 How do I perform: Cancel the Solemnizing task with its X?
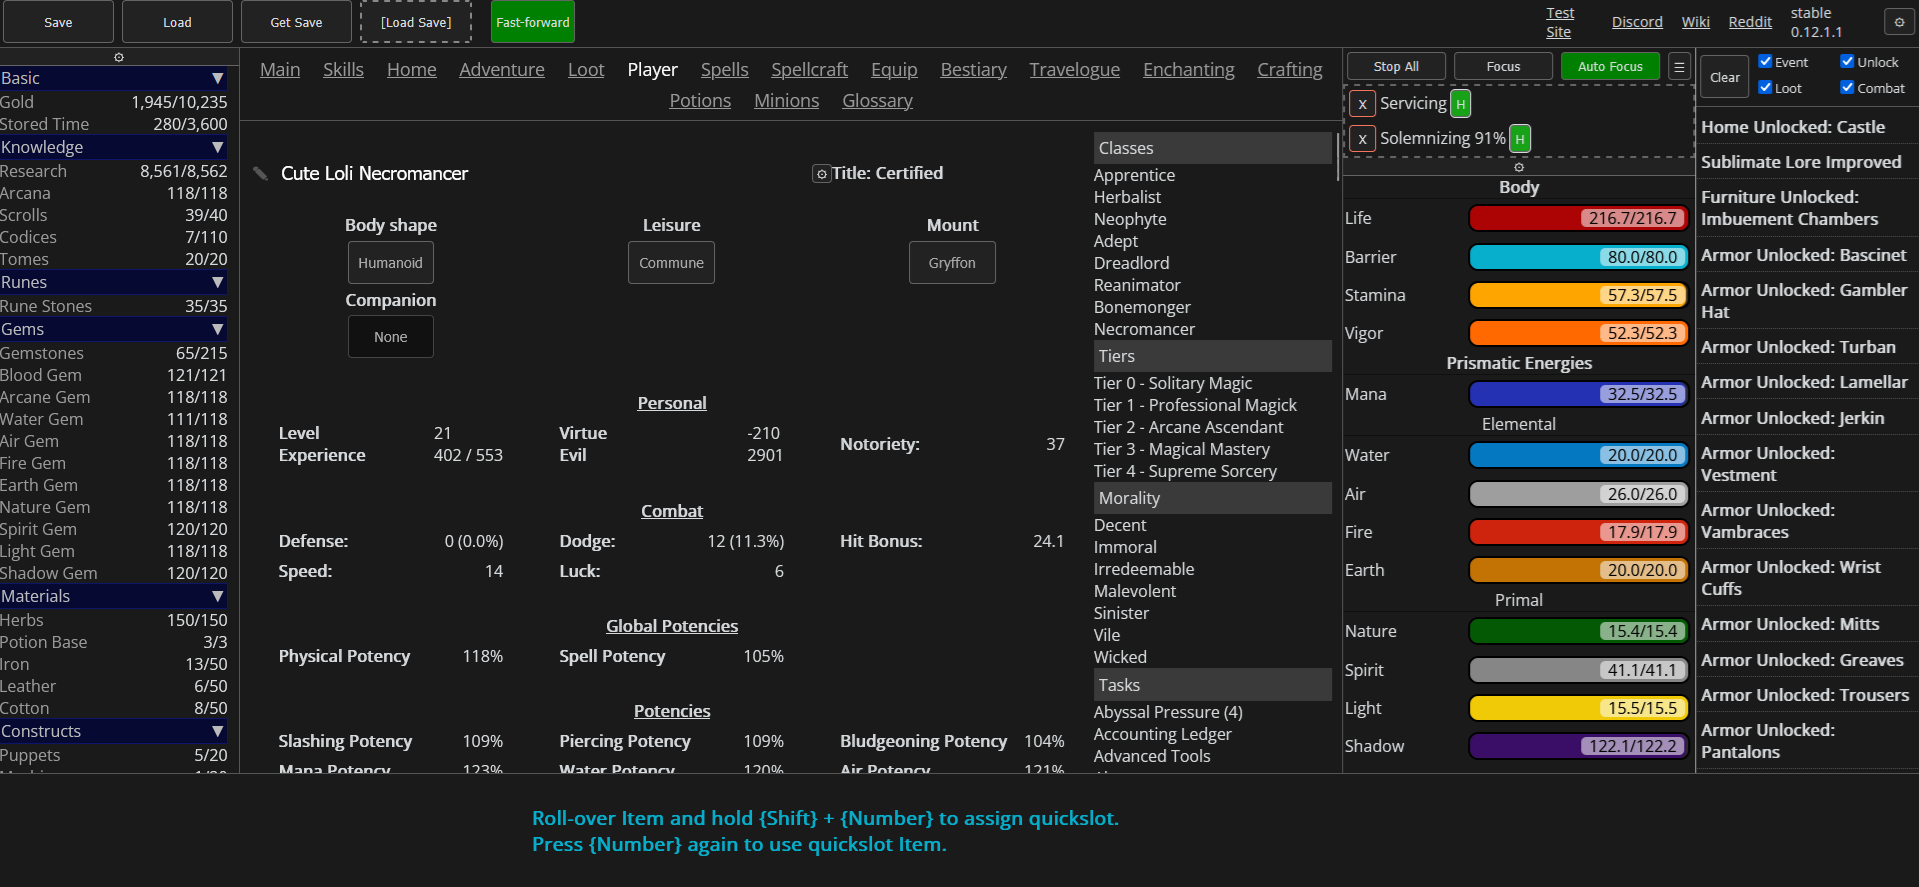(x=1362, y=139)
